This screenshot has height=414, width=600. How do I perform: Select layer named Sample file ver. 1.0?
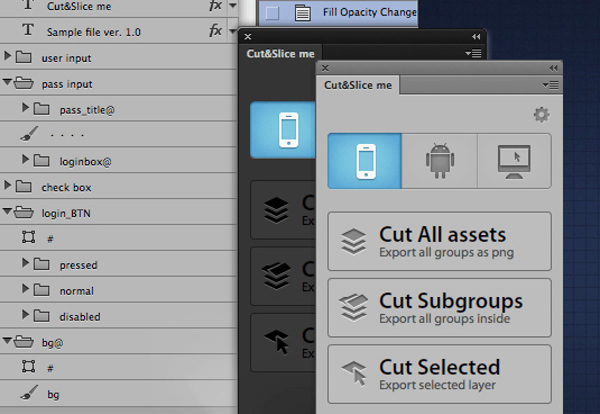[94, 32]
